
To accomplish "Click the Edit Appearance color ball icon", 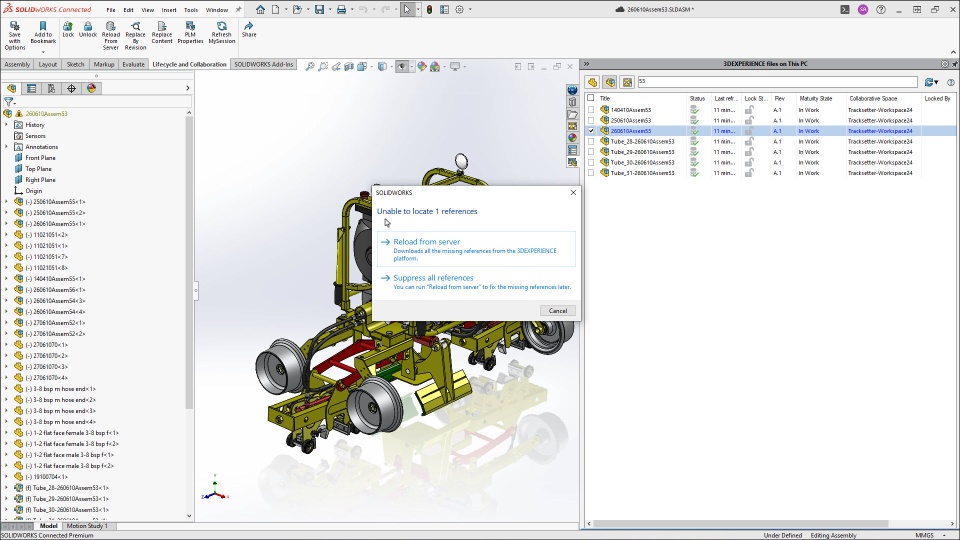I will click(422, 66).
